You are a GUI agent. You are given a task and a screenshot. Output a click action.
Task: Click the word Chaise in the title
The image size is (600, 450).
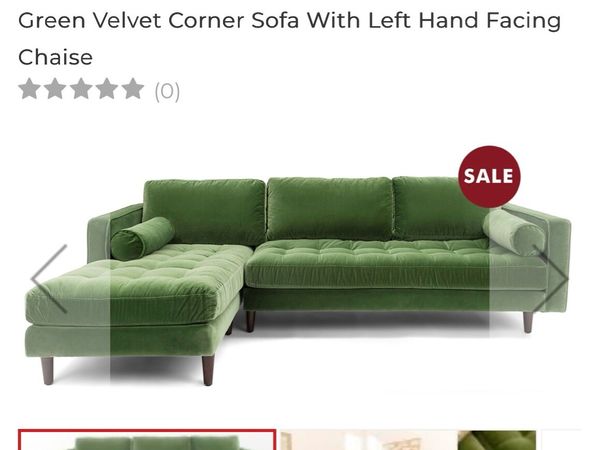click(55, 57)
